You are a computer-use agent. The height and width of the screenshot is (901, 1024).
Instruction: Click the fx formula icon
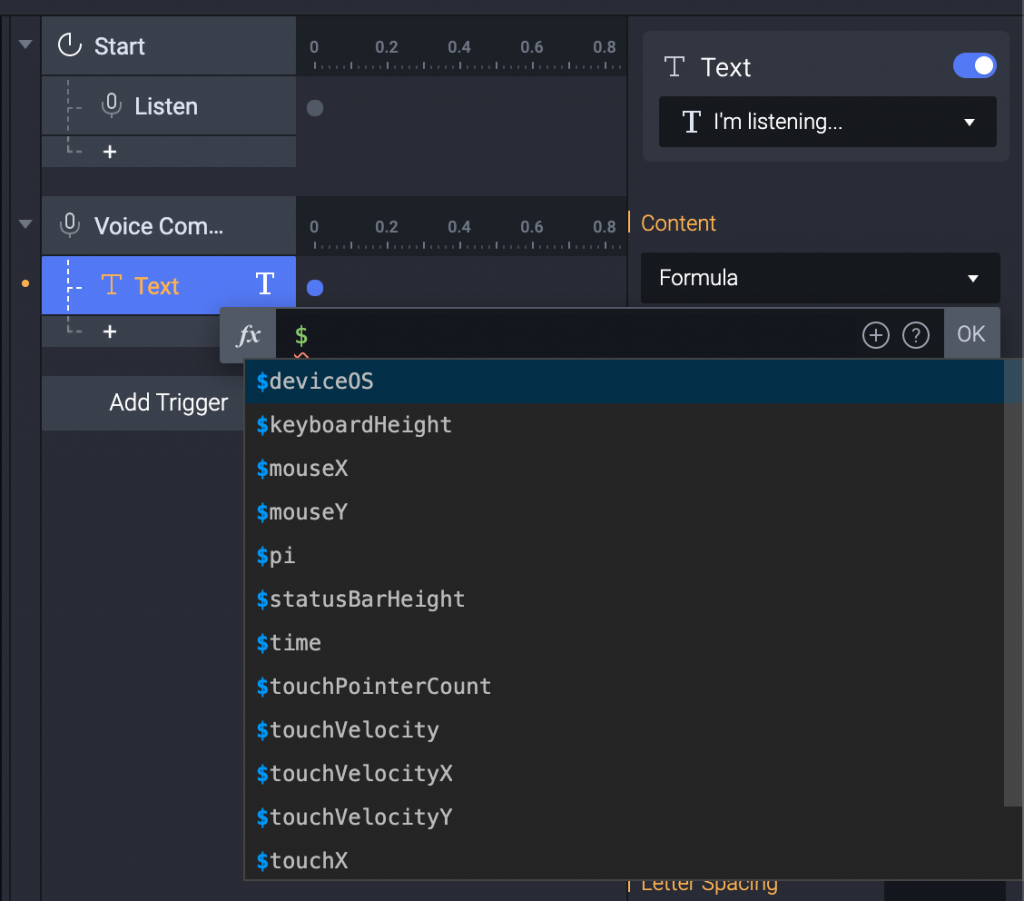[248, 336]
